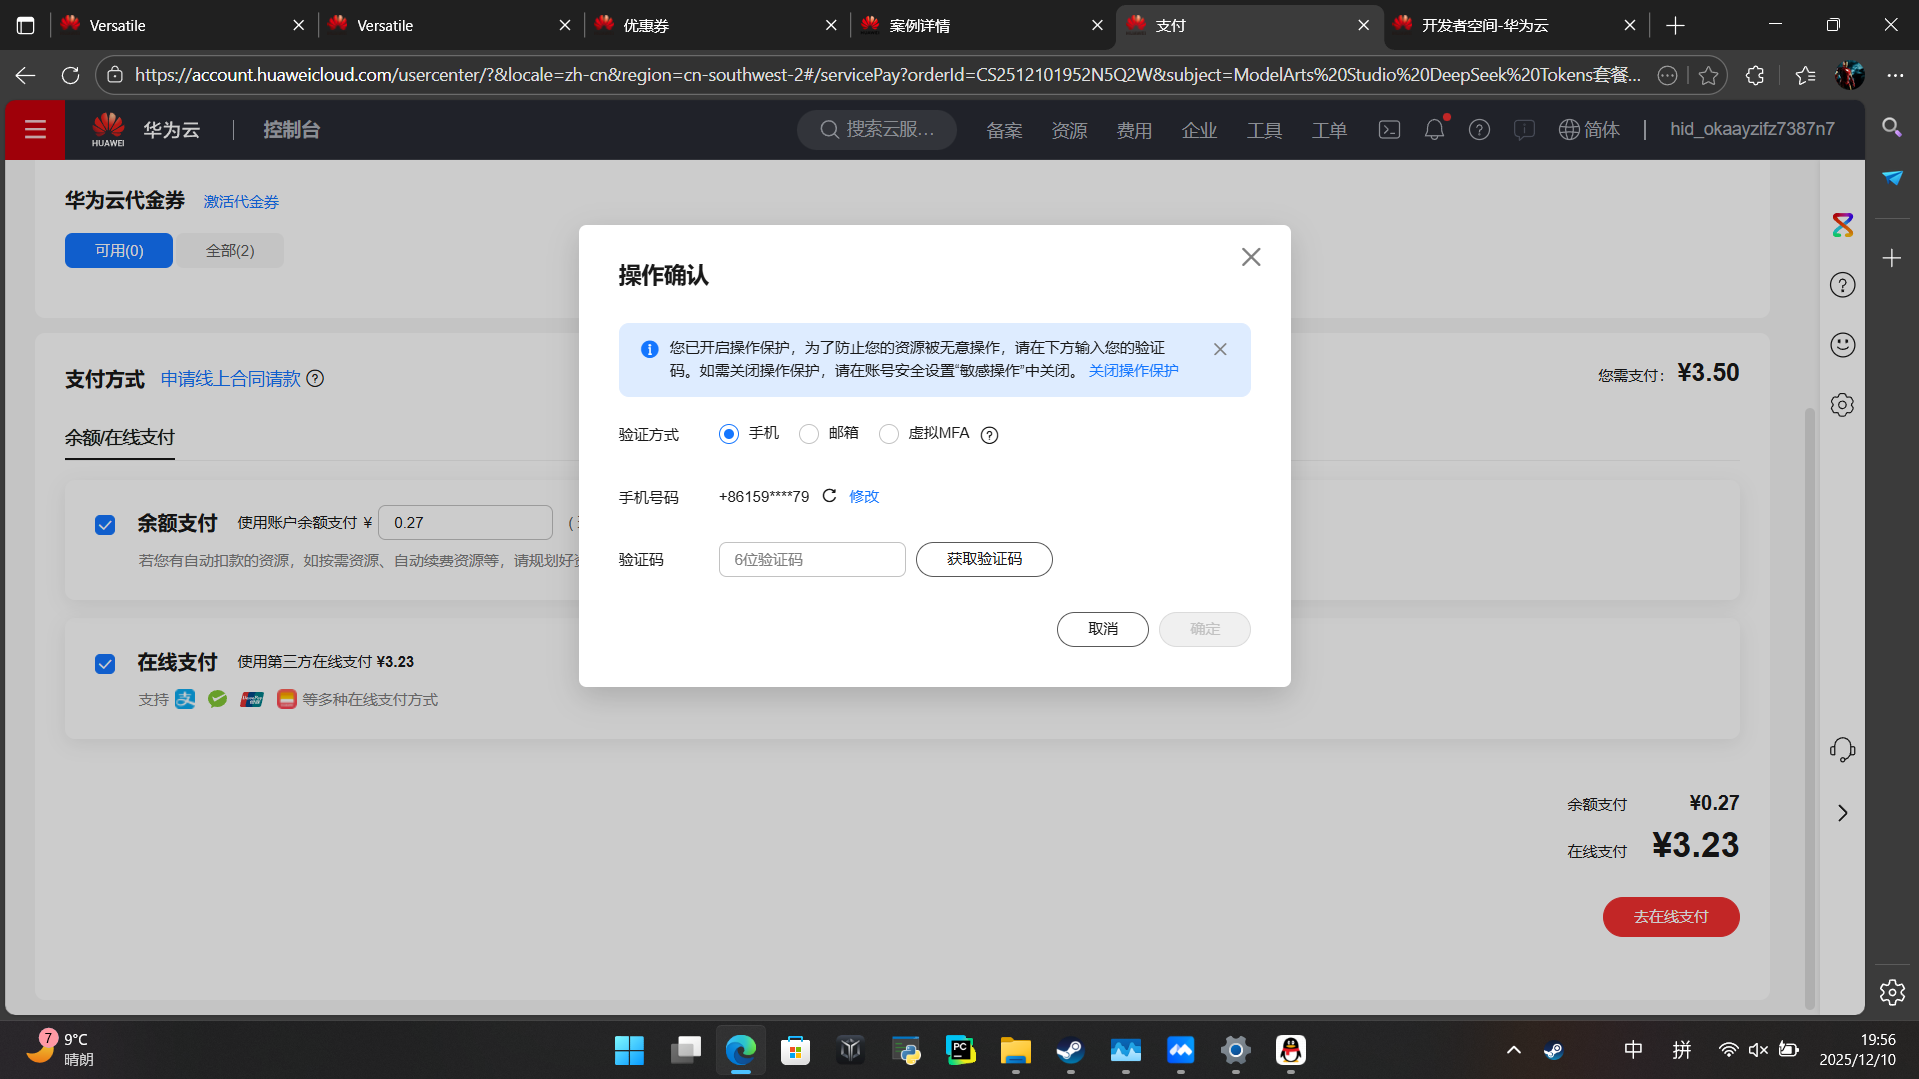The width and height of the screenshot is (1919, 1079).
Task: Select 手机 verification method
Action: point(729,434)
